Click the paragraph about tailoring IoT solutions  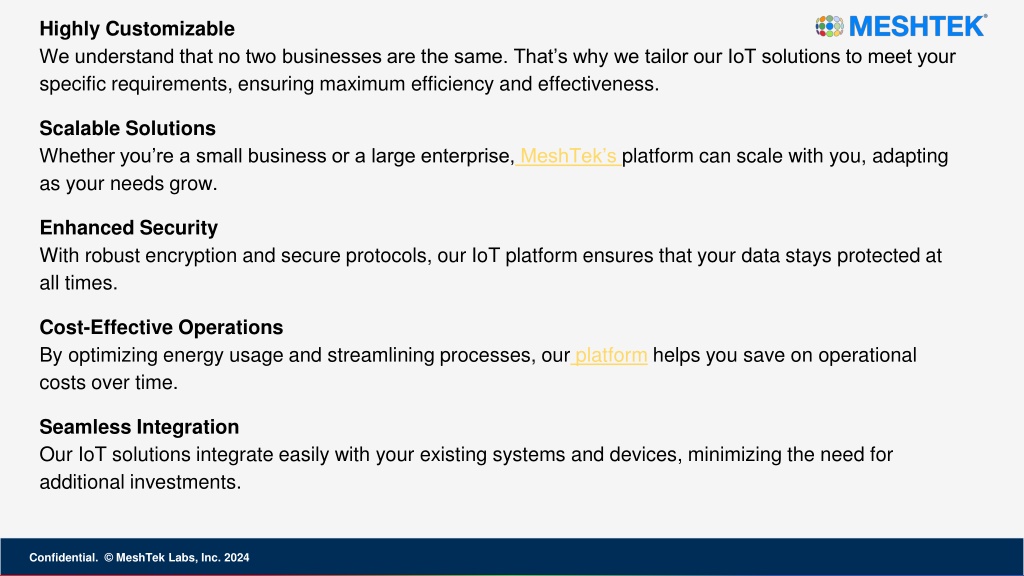point(498,70)
